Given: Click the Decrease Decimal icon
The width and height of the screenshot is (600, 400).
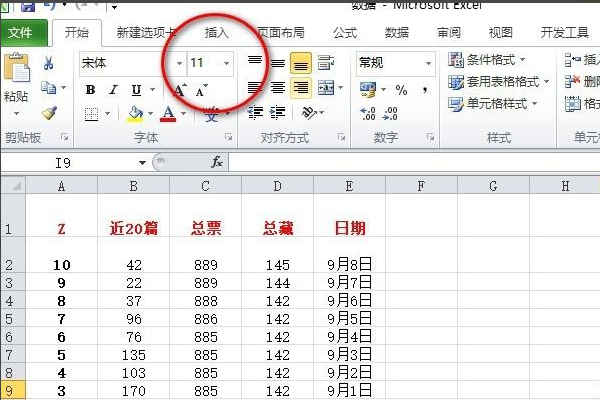Looking at the screenshot, I should pyautogui.click(x=390, y=113).
